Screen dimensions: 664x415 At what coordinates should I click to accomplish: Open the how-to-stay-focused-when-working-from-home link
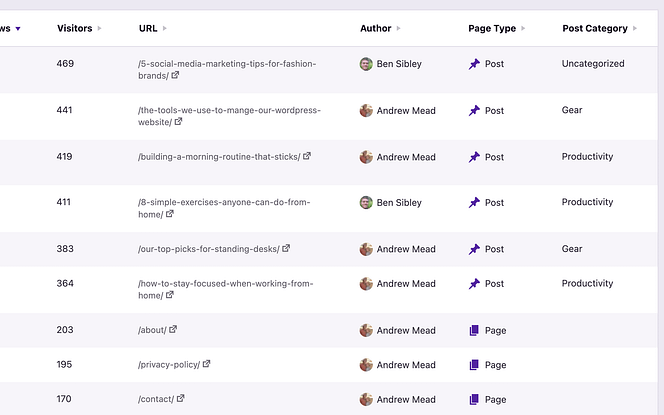click(x=226, y=284)
